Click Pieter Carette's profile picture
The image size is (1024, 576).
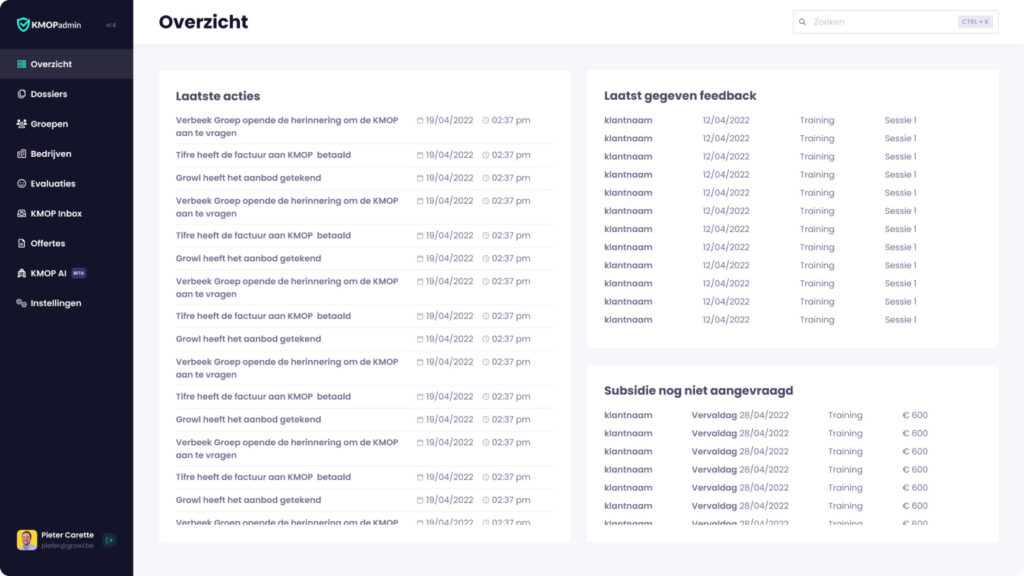coord(25,537)
